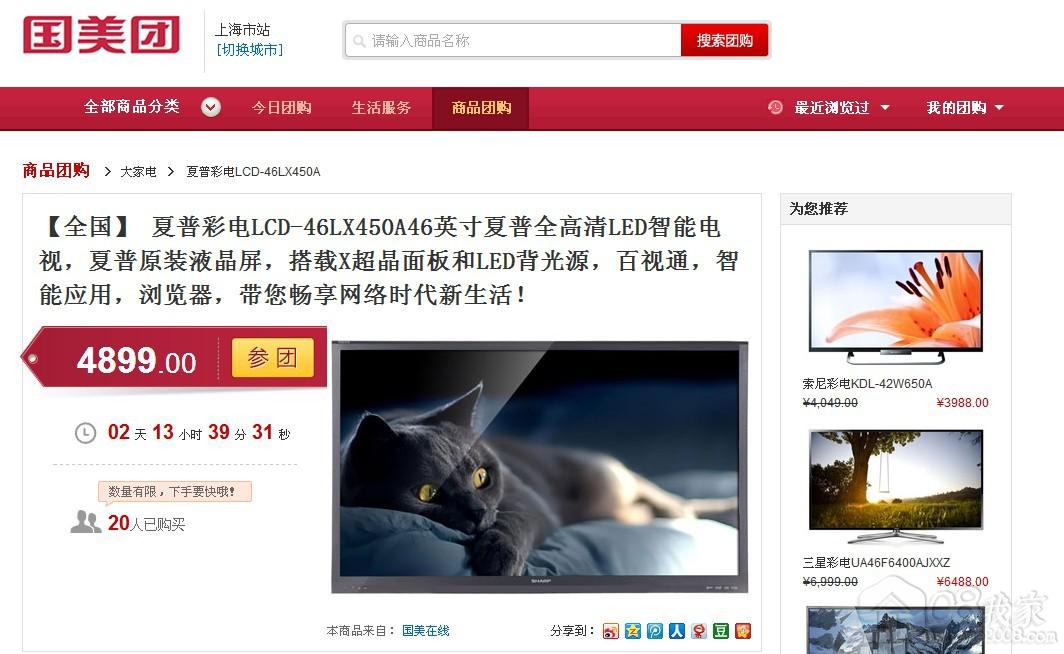Focus the product name search field
1064x654 pixels.
coord(513,41)
